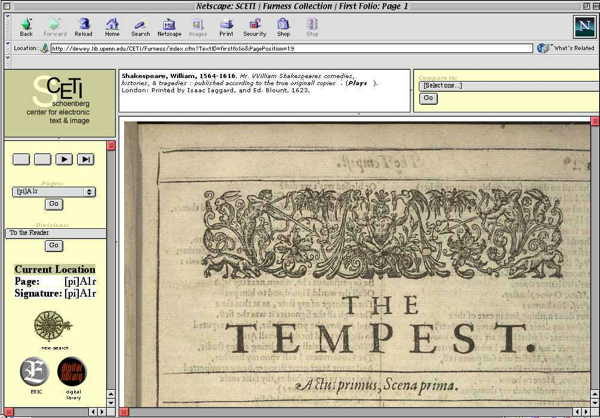Jump to last page with skip-end button
This screenshot has height=418, width=600.
(x=85, y=159)
